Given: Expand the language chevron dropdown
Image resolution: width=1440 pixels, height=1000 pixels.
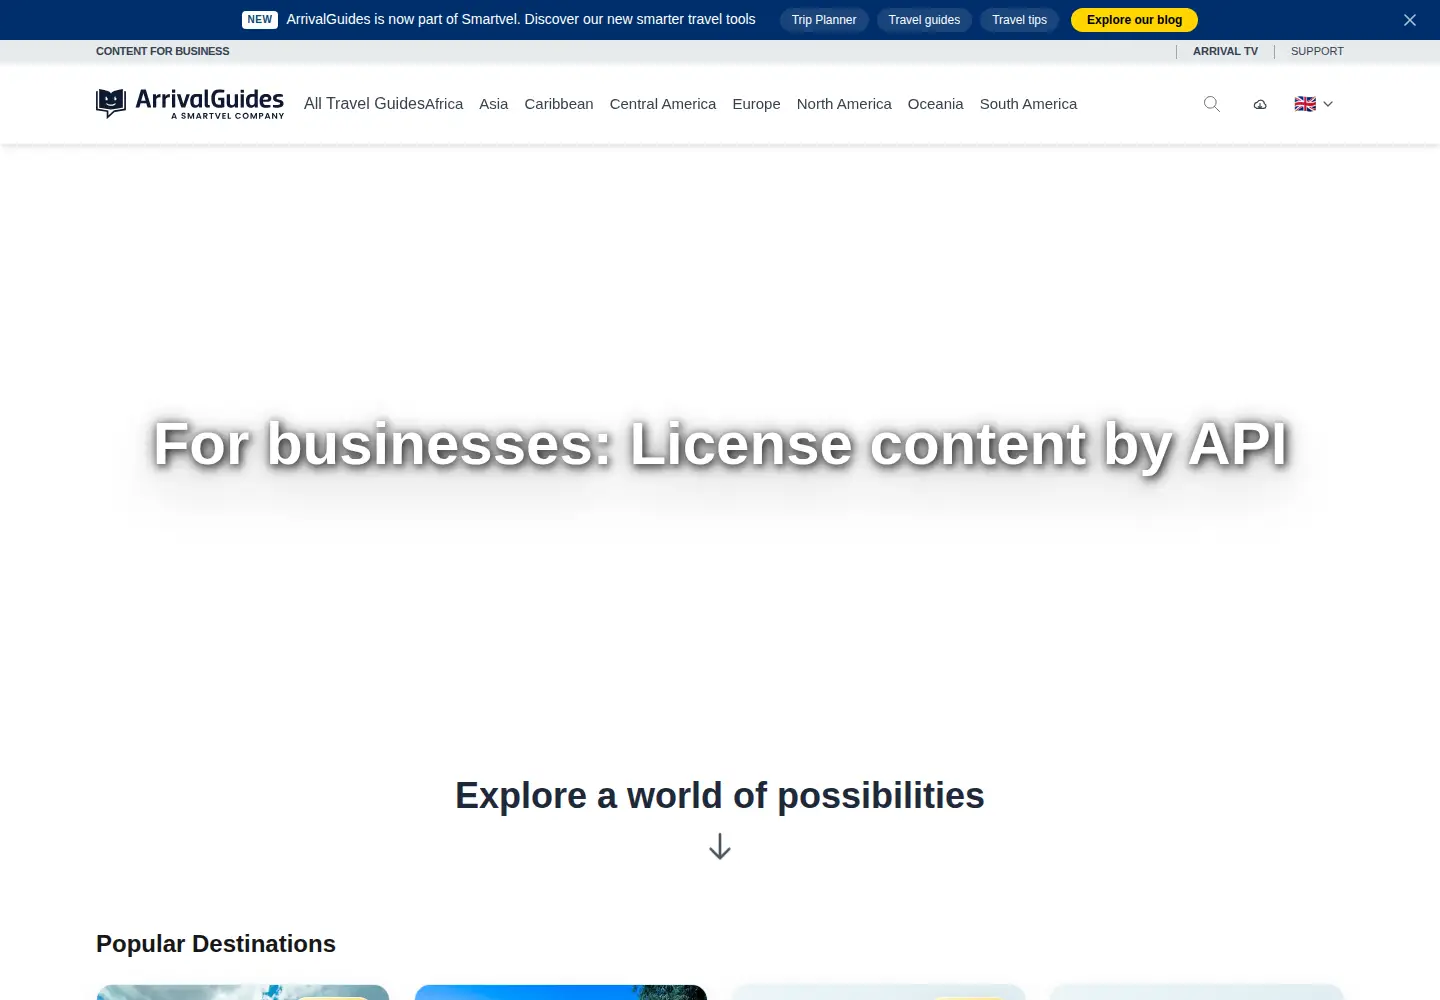Looking at the screenshot, I should [1328, 104].
